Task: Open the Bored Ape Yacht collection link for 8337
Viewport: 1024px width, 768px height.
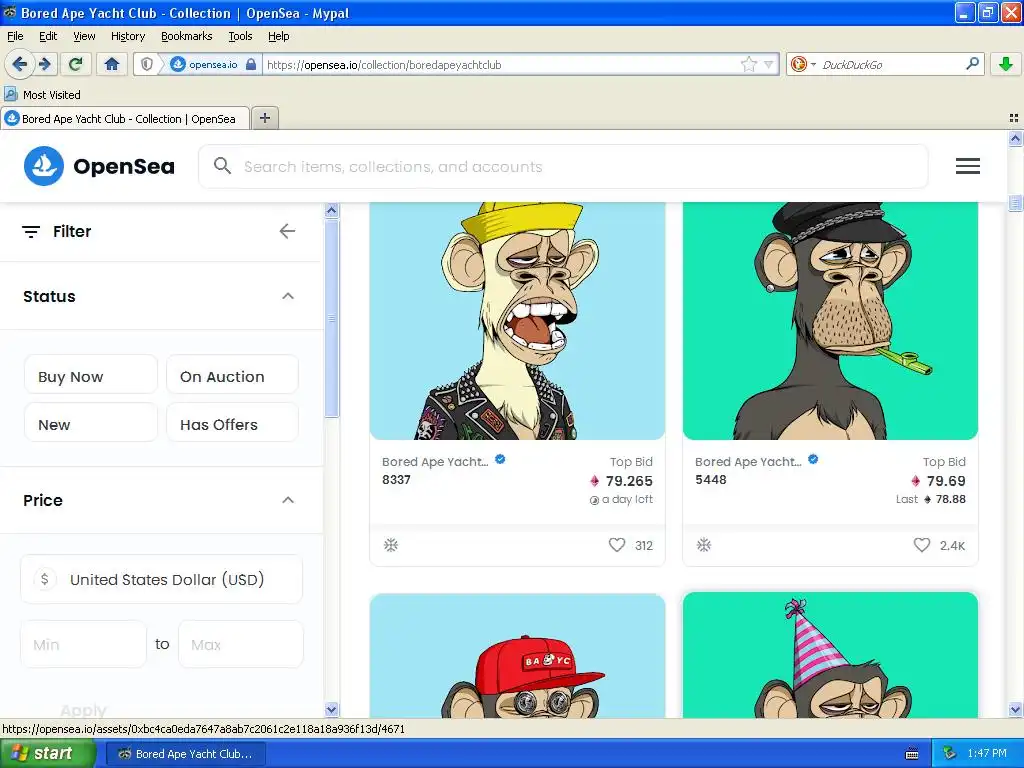Action: pyautogui.click(x=435, y=462)
